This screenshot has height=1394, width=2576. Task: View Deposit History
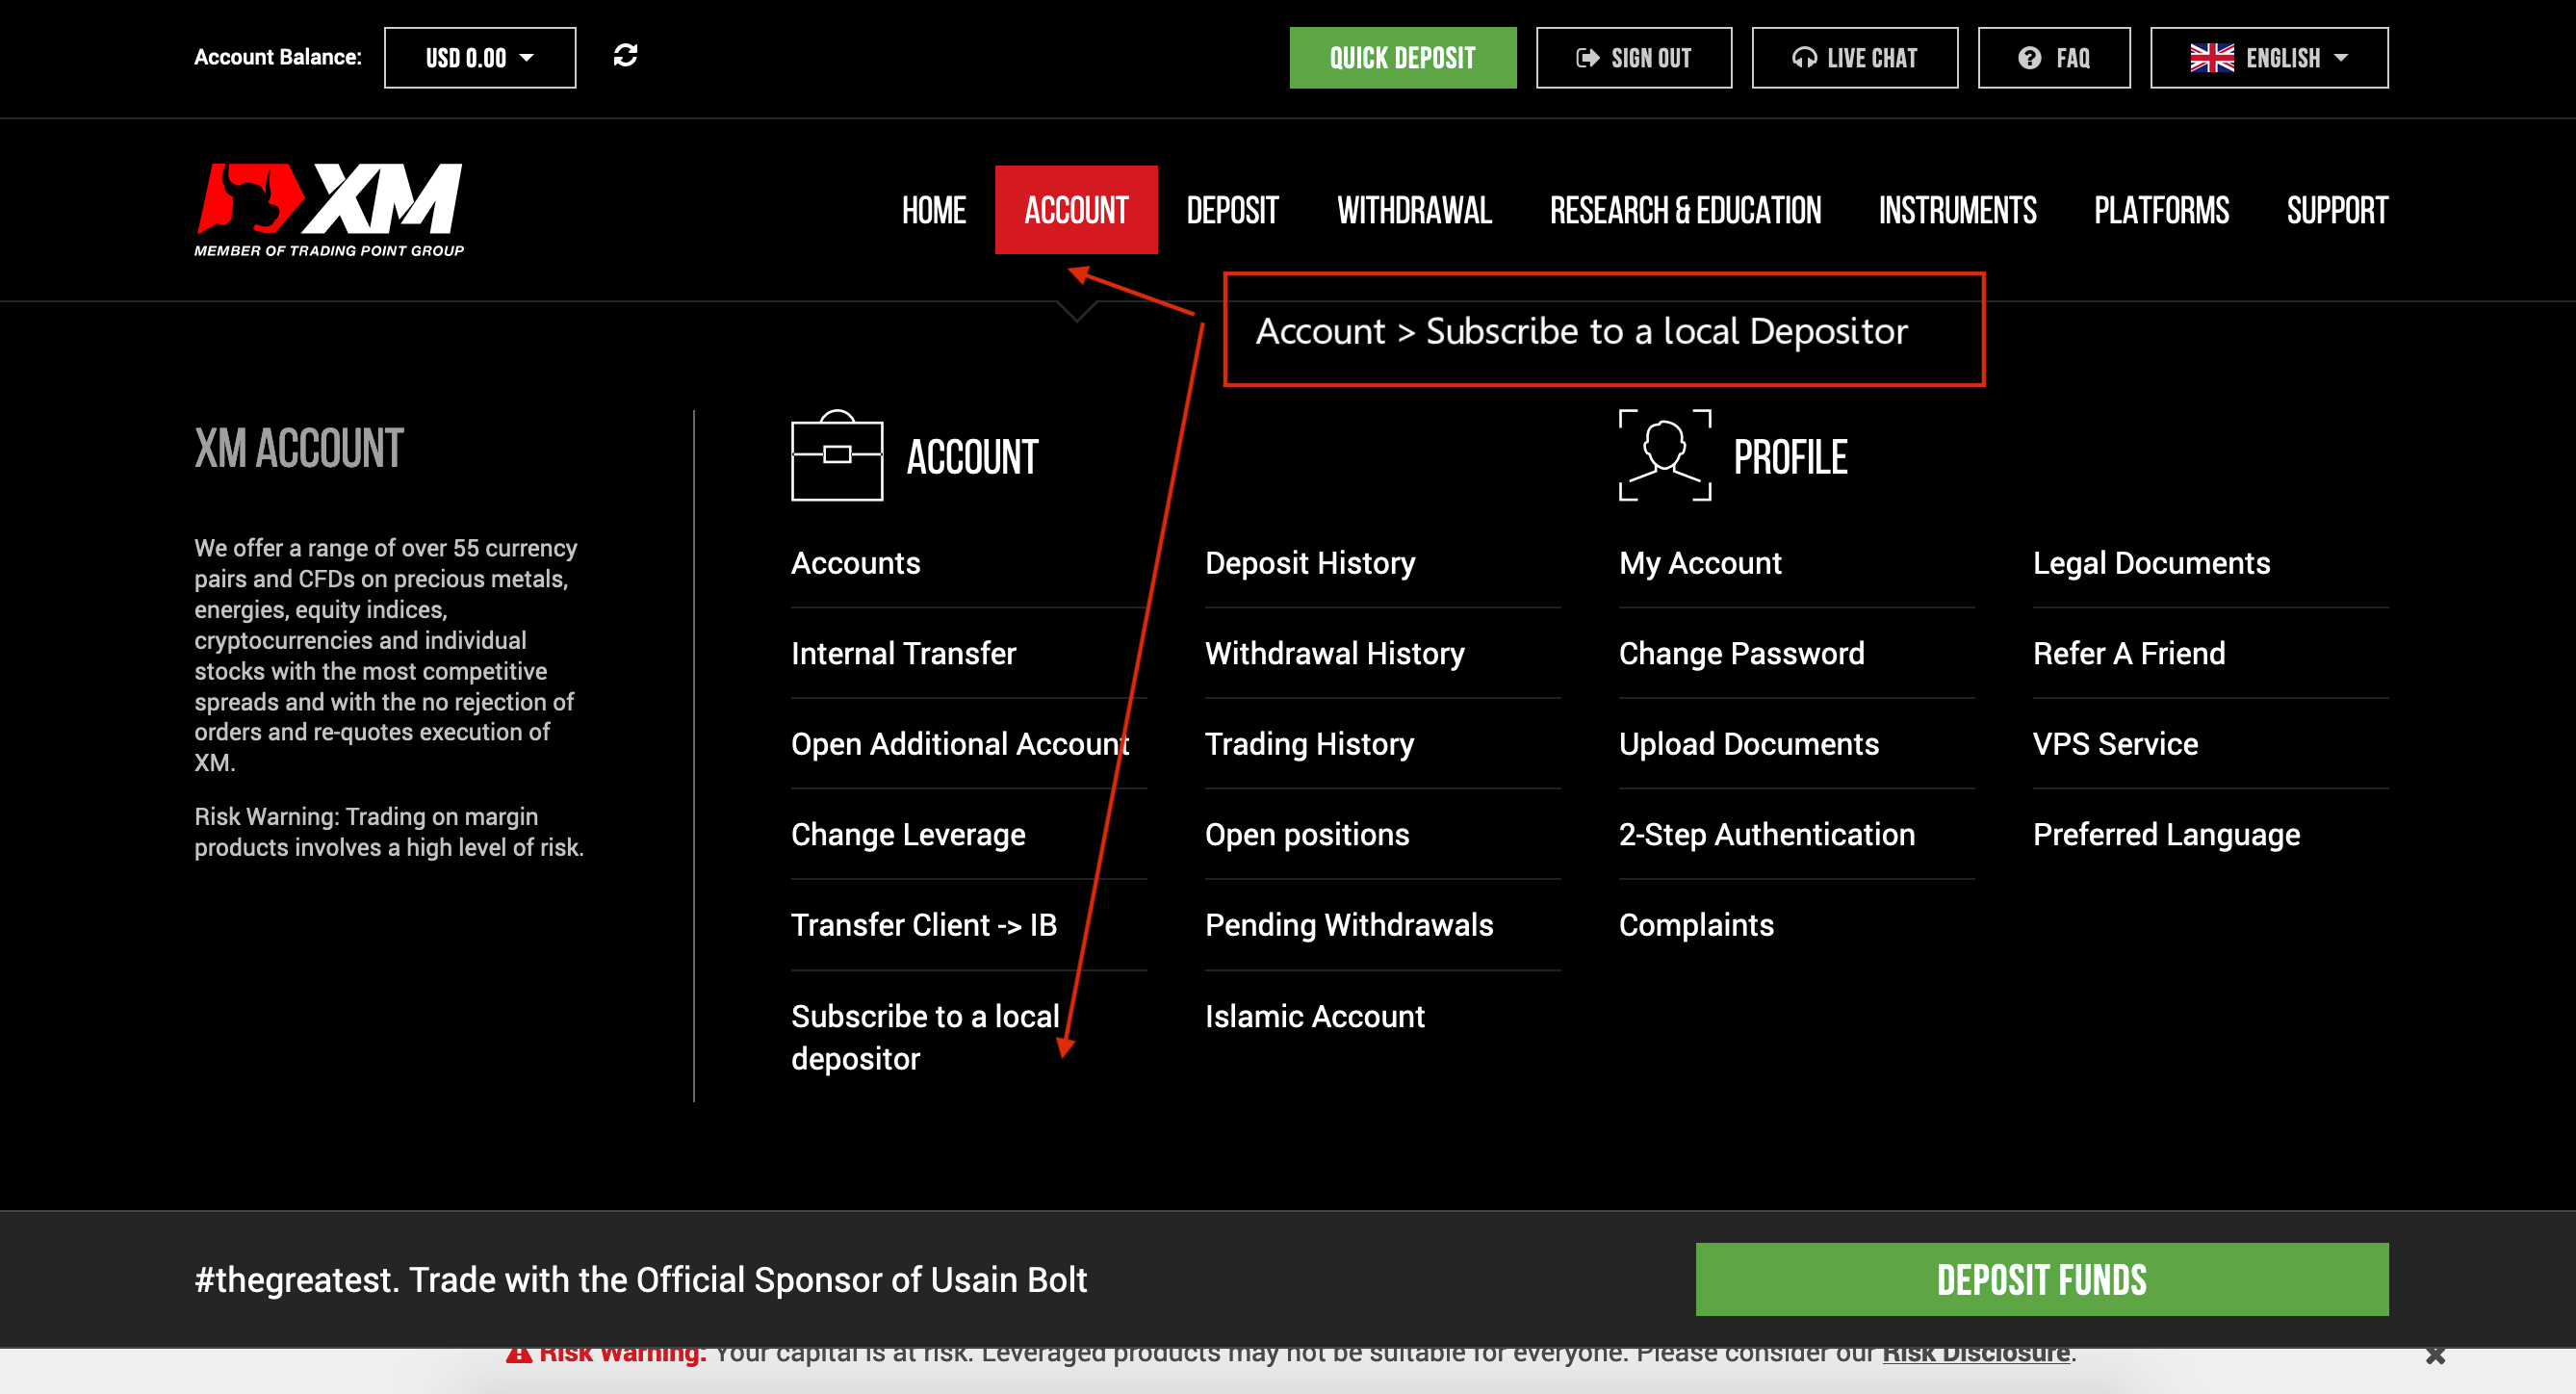(1310, 563)
